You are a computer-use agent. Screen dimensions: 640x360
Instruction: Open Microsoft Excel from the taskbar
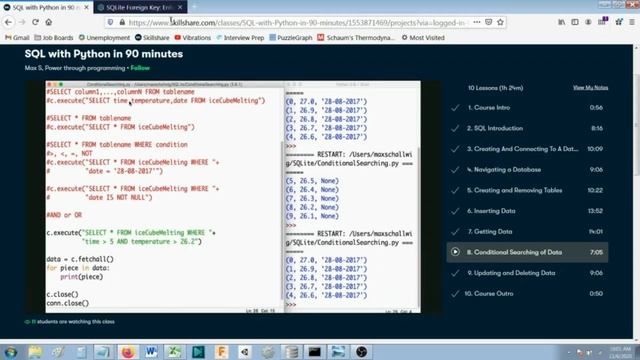click(x=175, y=352)
